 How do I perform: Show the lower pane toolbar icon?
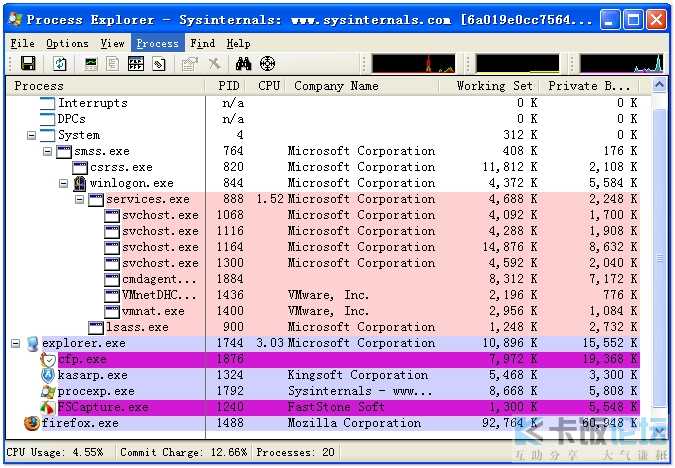click(x=136, y=64)
